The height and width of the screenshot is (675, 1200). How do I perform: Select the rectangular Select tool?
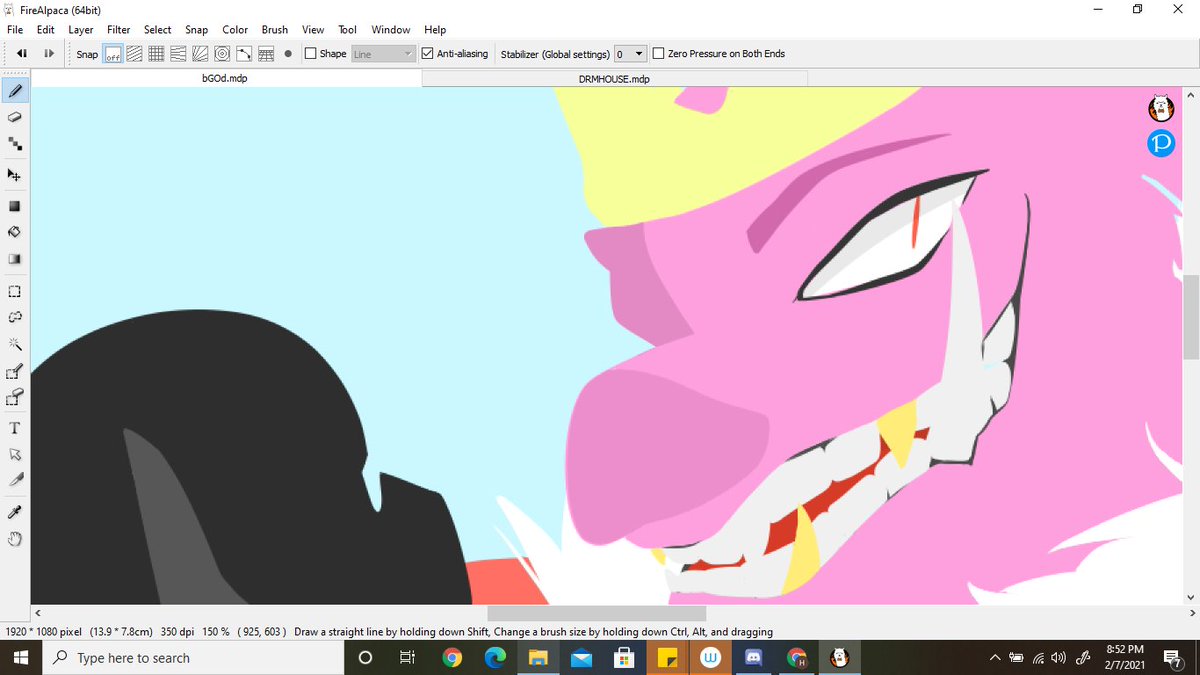(x=15, y=292)
